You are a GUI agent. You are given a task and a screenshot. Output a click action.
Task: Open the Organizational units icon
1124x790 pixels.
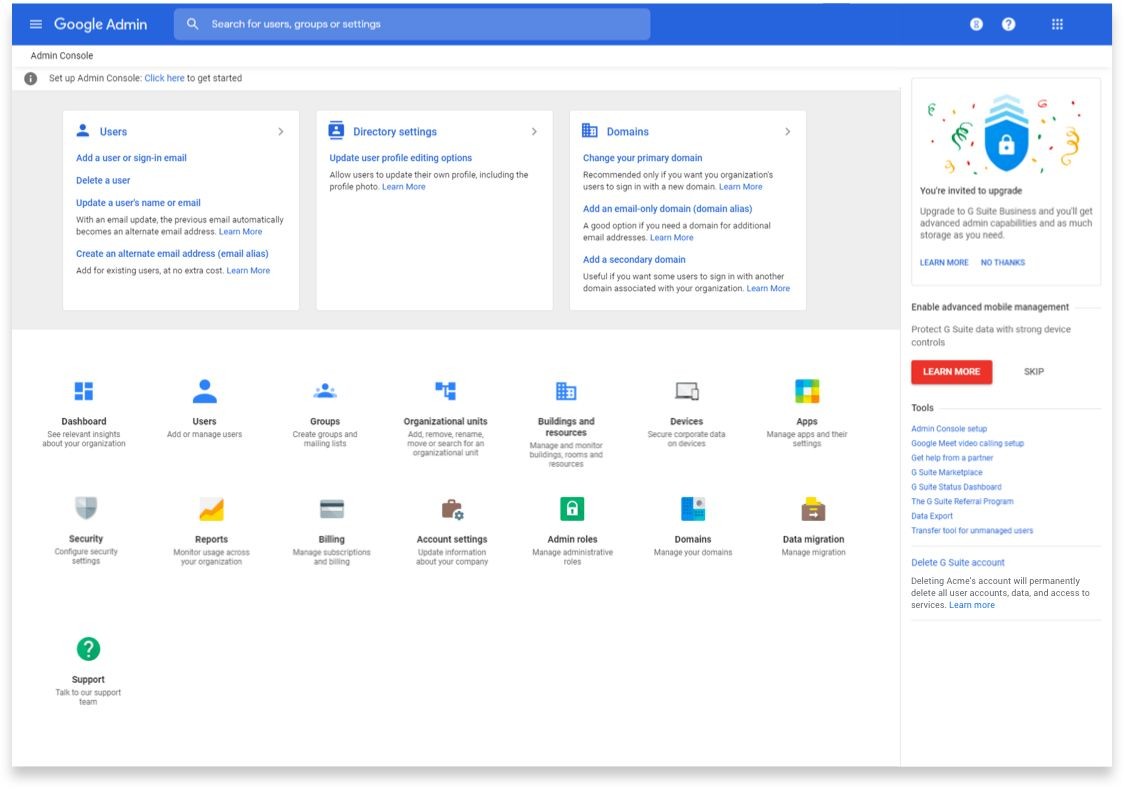[x=445, y=391]
